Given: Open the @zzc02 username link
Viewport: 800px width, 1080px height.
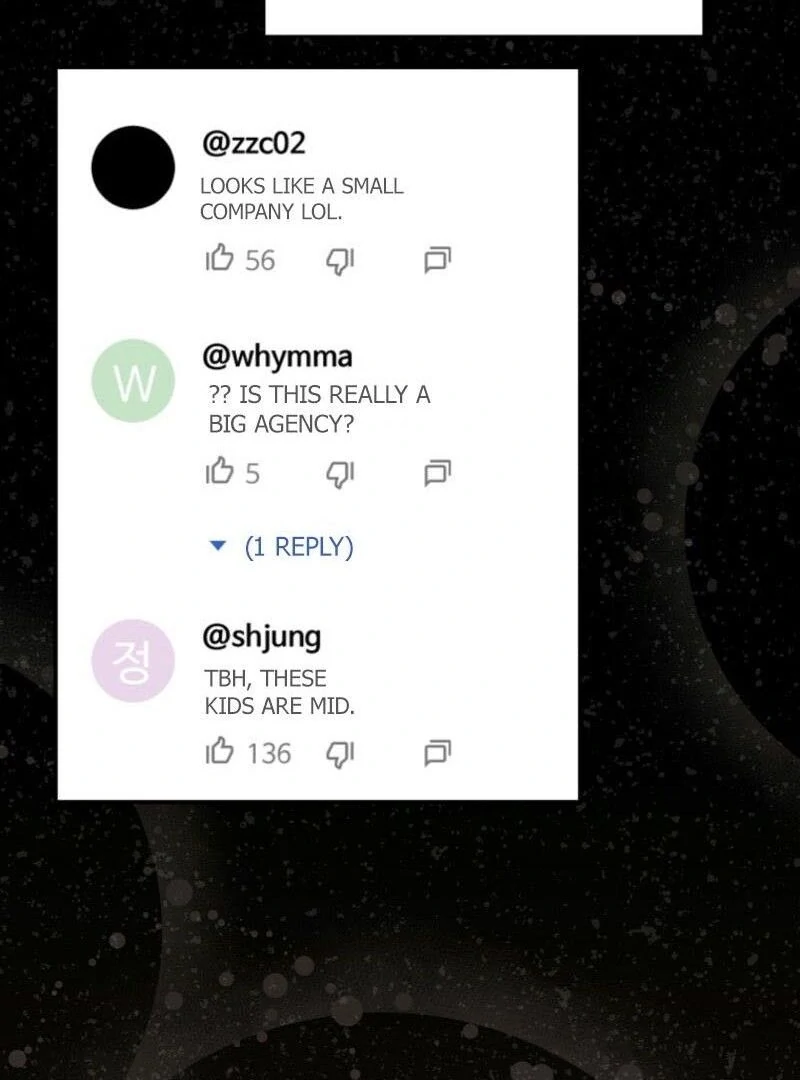Looking at the screenshot, I should pos(254,143).
